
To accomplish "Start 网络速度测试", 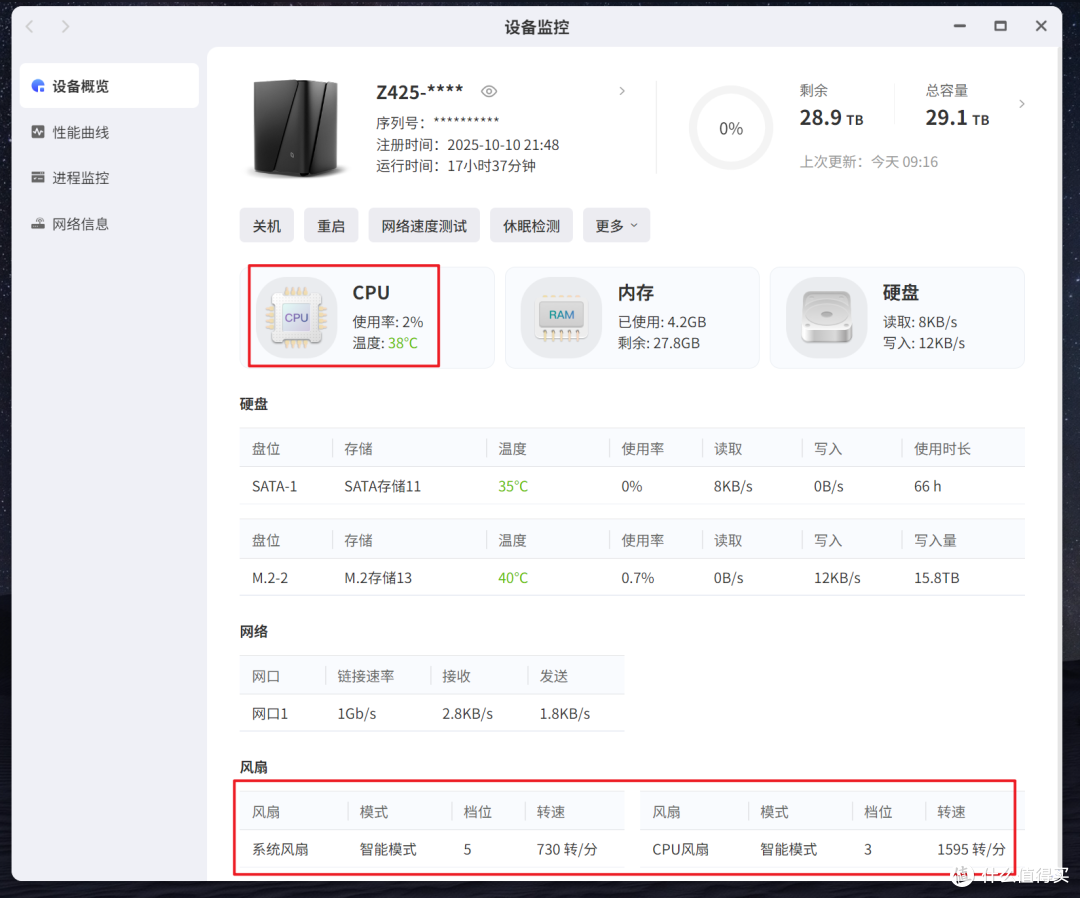I will 424,226.
